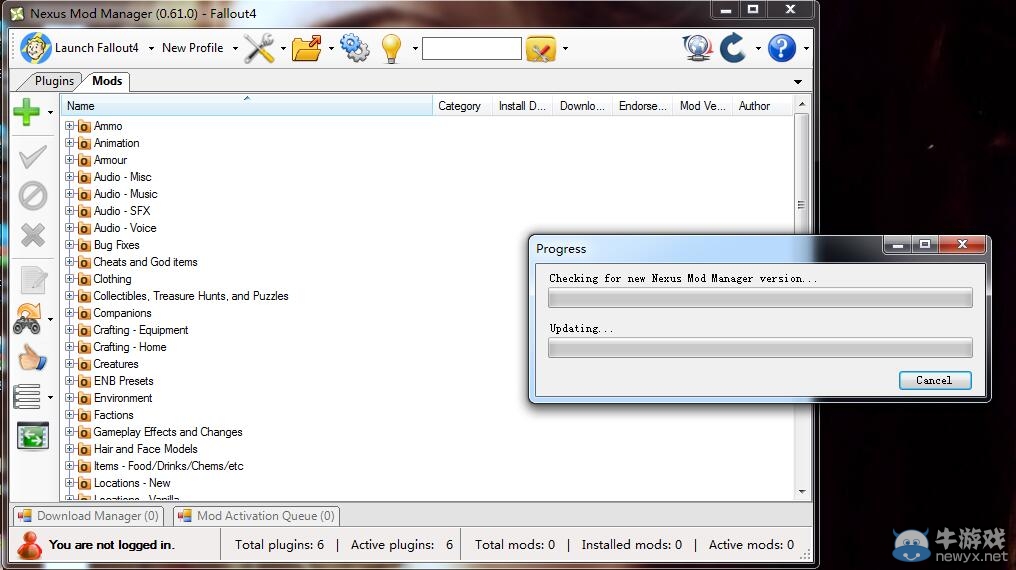The image size is (1016, 570).
Task: Expand the Factions category node
Action: 69,415
